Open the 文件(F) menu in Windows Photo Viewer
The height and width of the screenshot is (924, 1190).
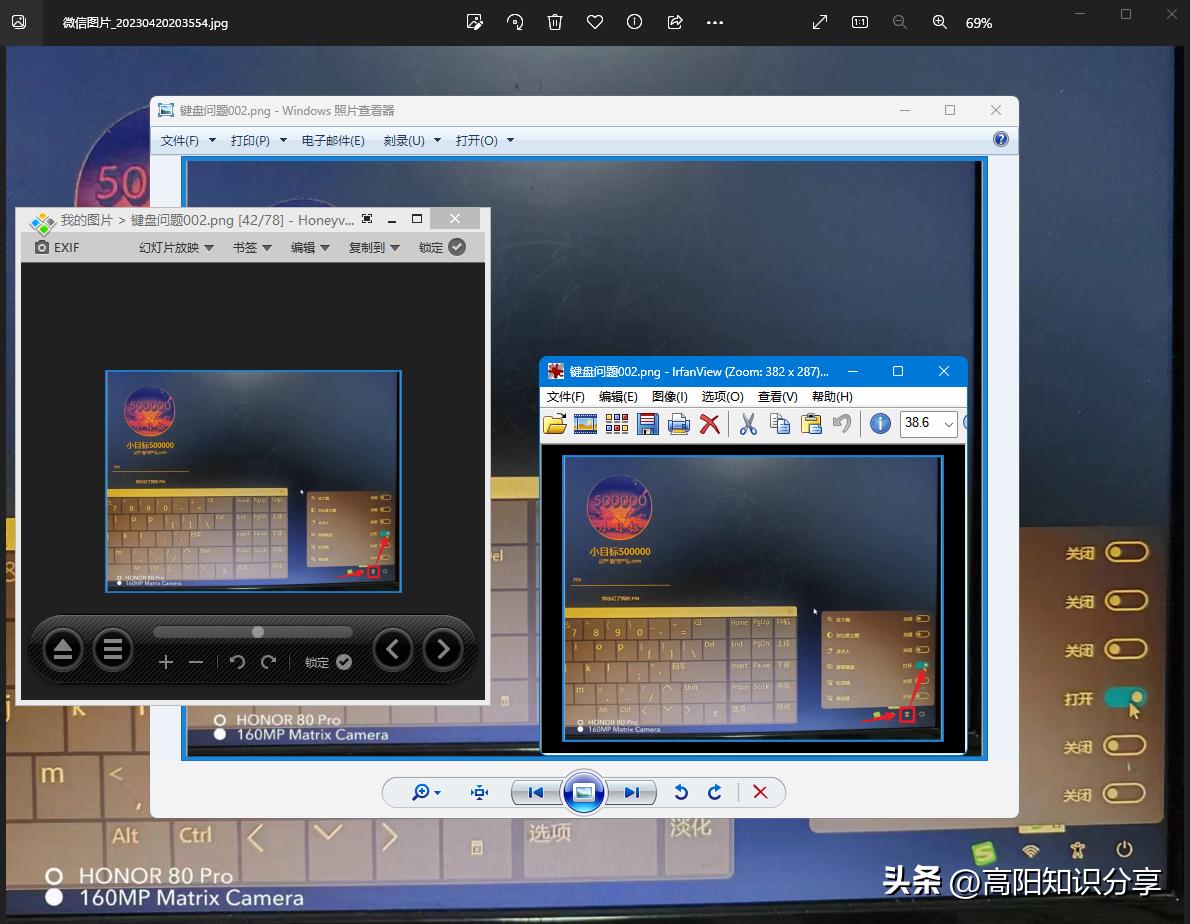[188, 140]
